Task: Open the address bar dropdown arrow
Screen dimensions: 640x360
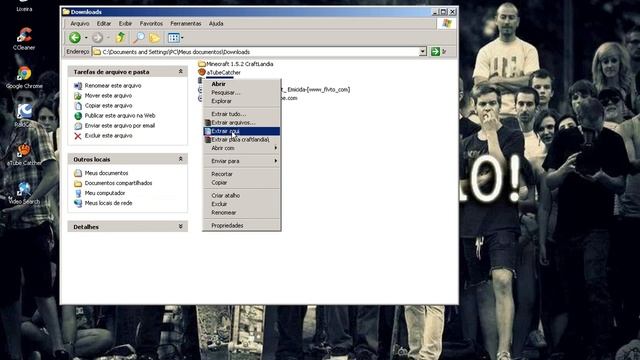Action: click(423, 52)
